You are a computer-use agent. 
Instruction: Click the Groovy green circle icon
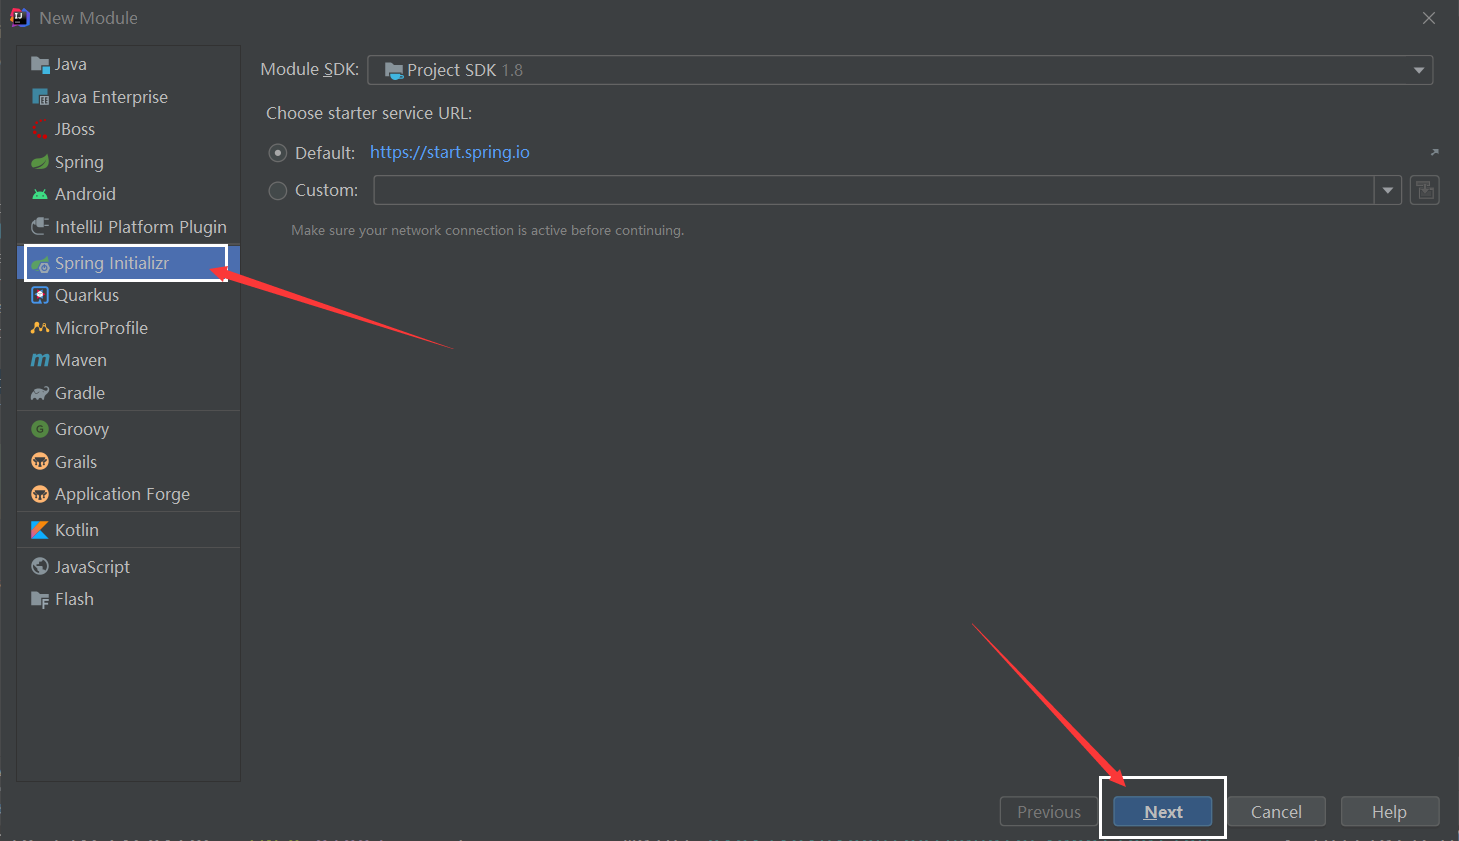coord(40,429)
